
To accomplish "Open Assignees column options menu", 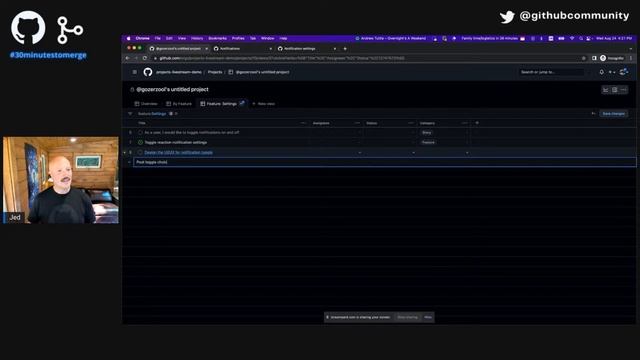I will click(358, 123).
